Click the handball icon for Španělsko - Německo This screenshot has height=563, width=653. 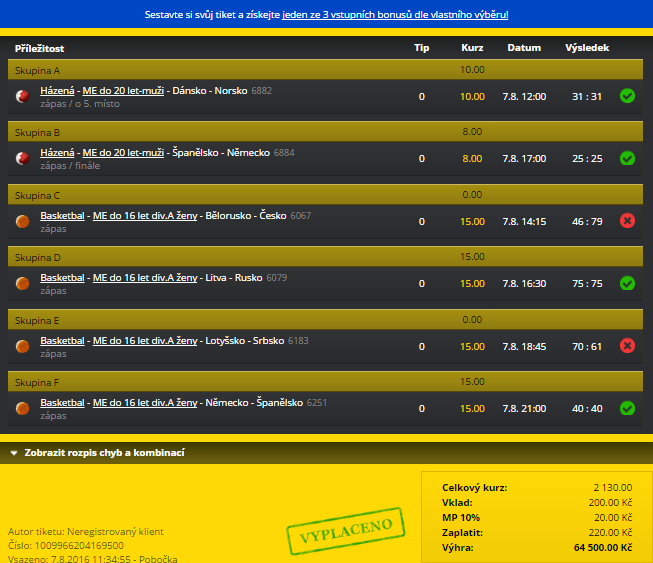(22, 159)
